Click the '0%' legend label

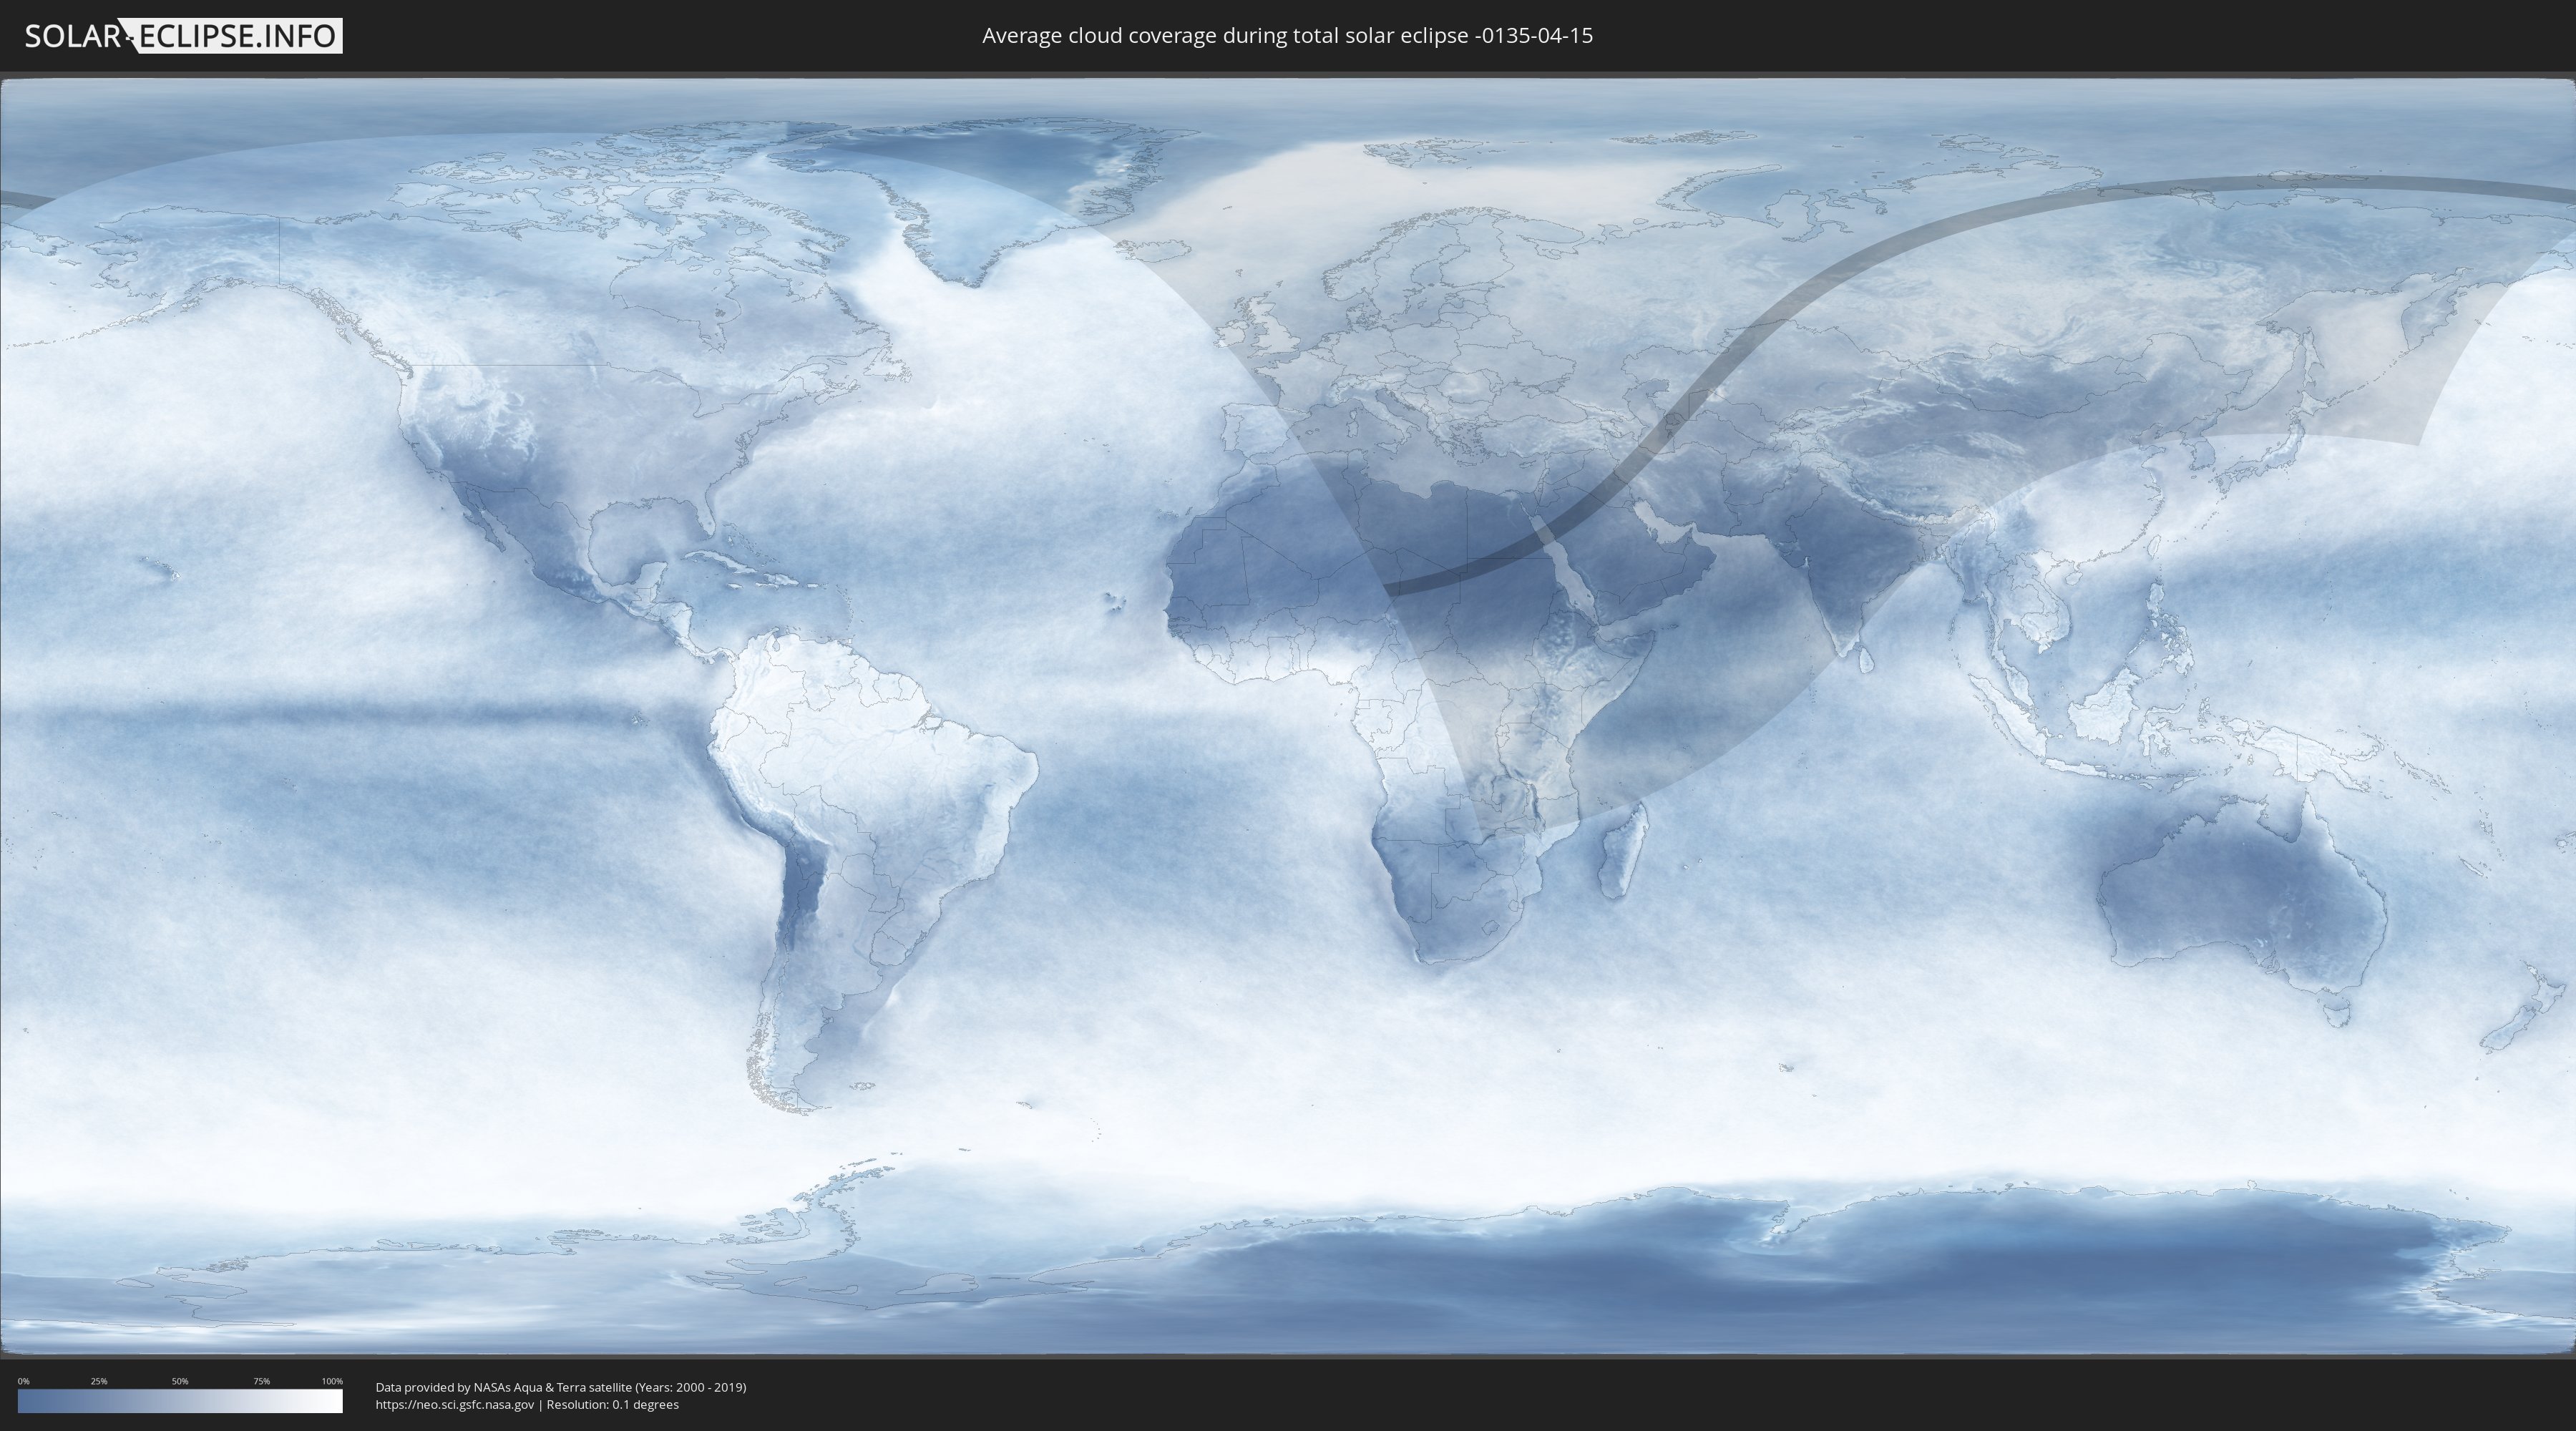pos(23,1381)
